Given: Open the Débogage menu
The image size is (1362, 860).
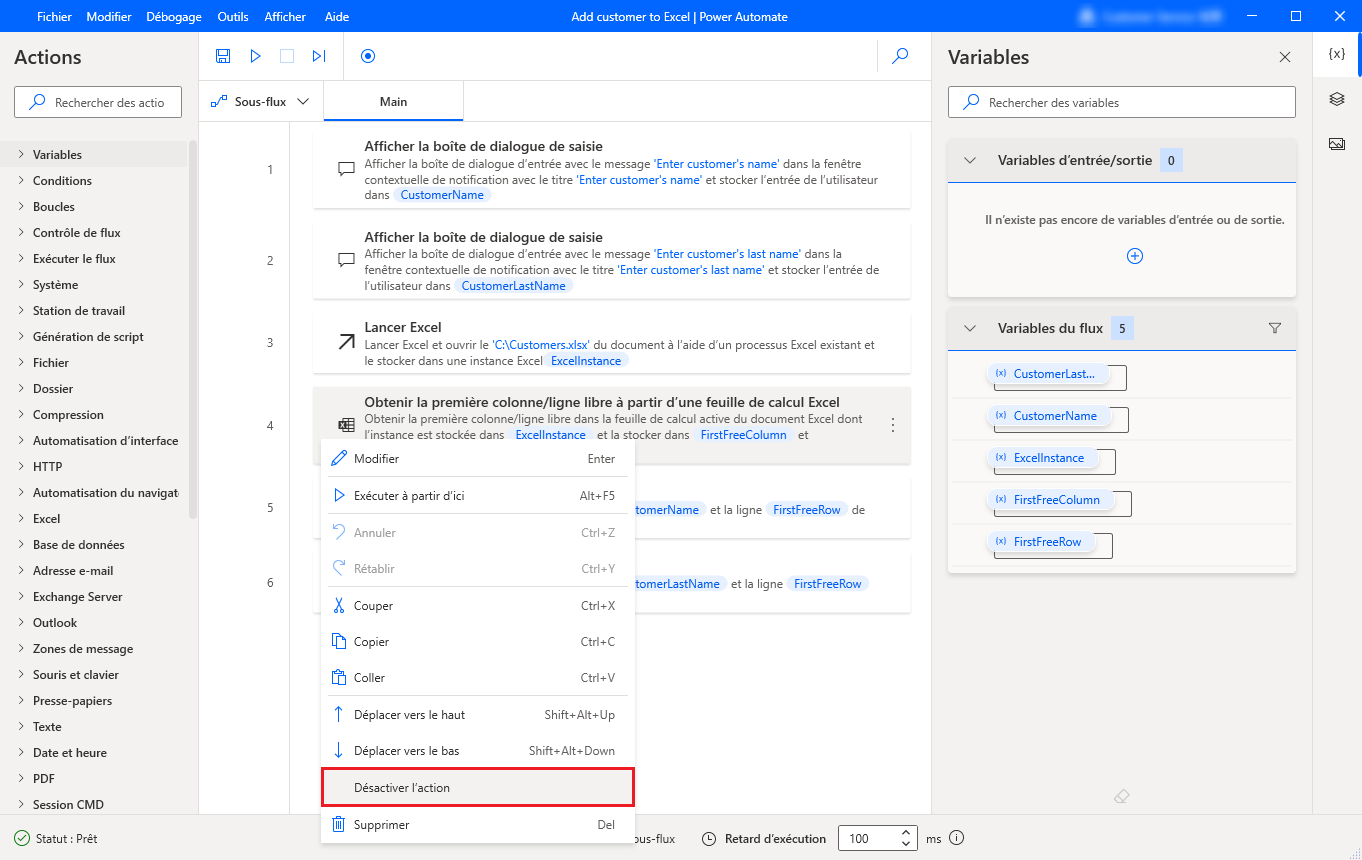Looking at the screenshot, I should point(173,17).
